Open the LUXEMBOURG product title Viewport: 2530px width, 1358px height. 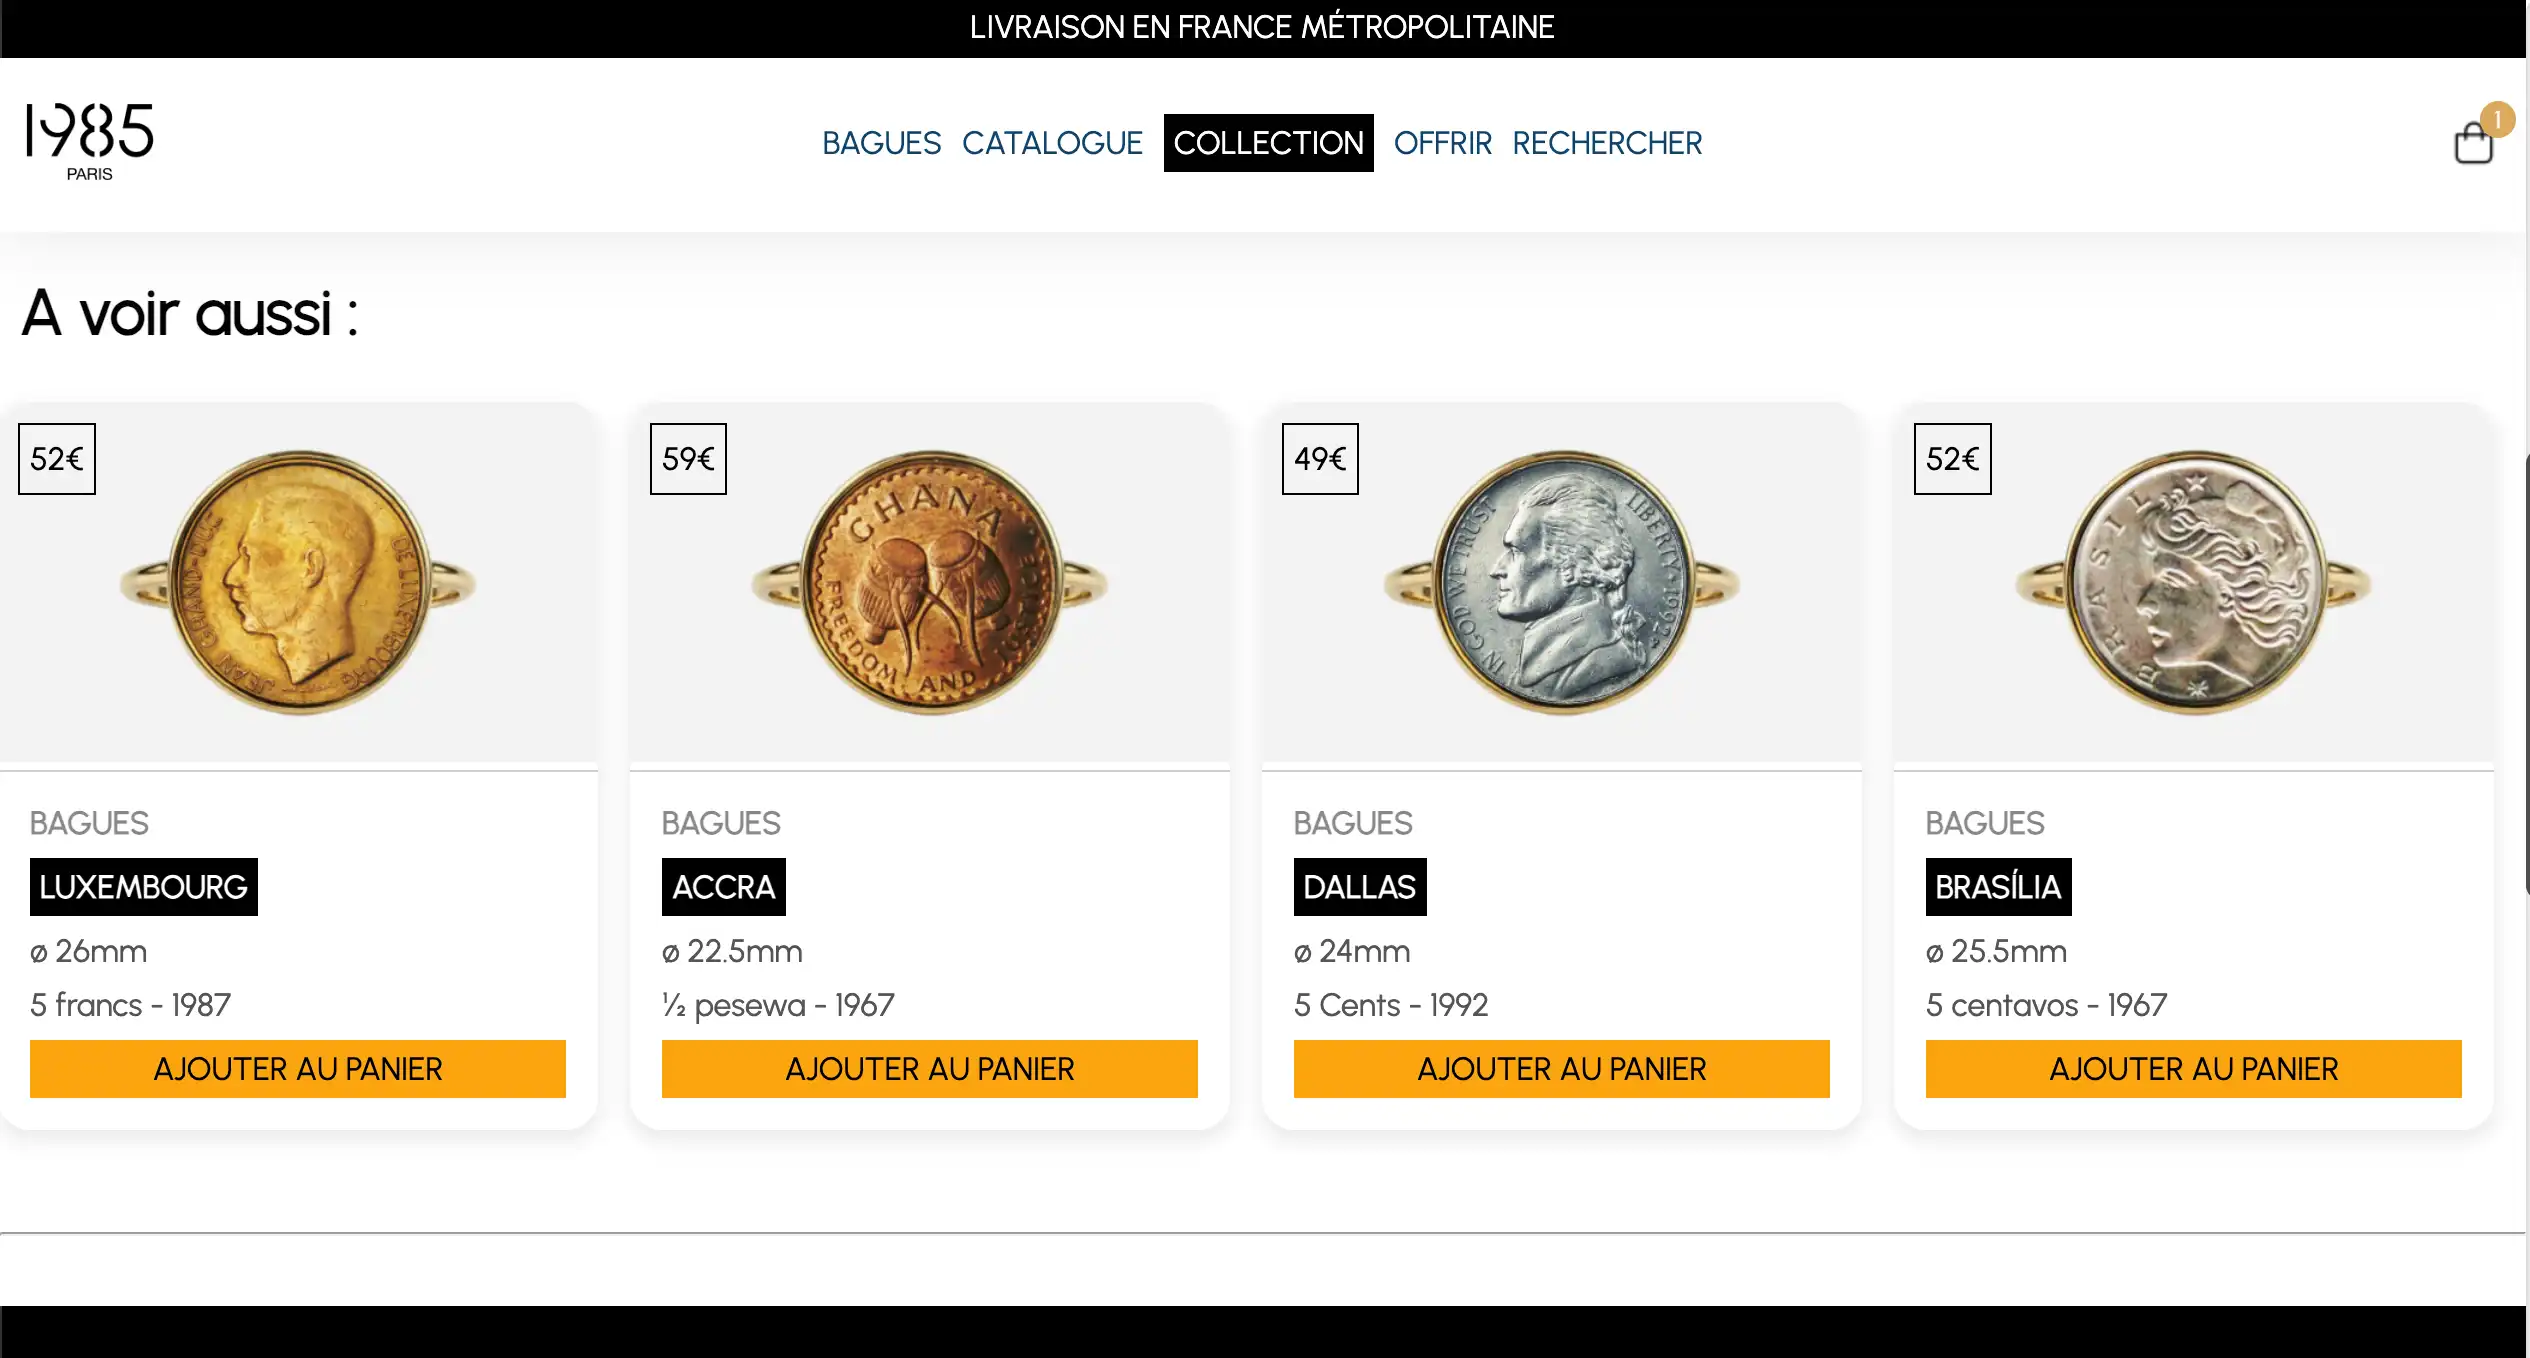pyautogui.click(x=143, y=887)
